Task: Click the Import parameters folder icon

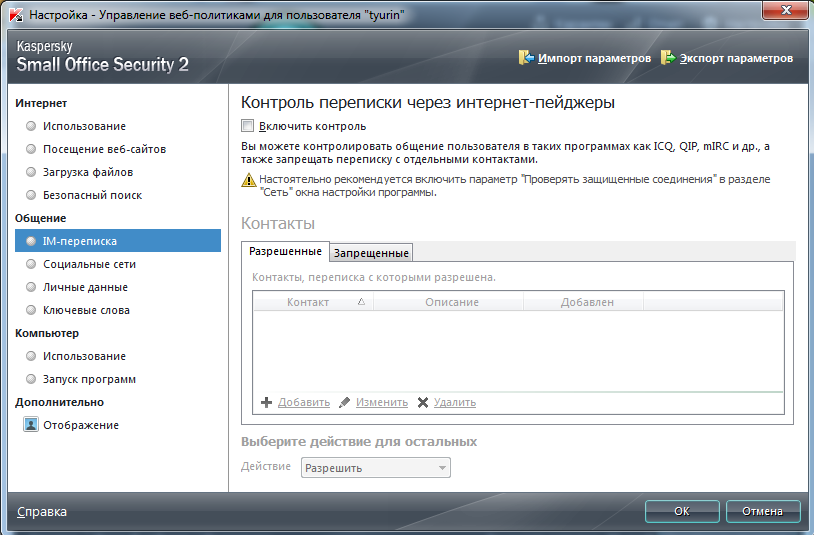Action: tap(526, 58)
